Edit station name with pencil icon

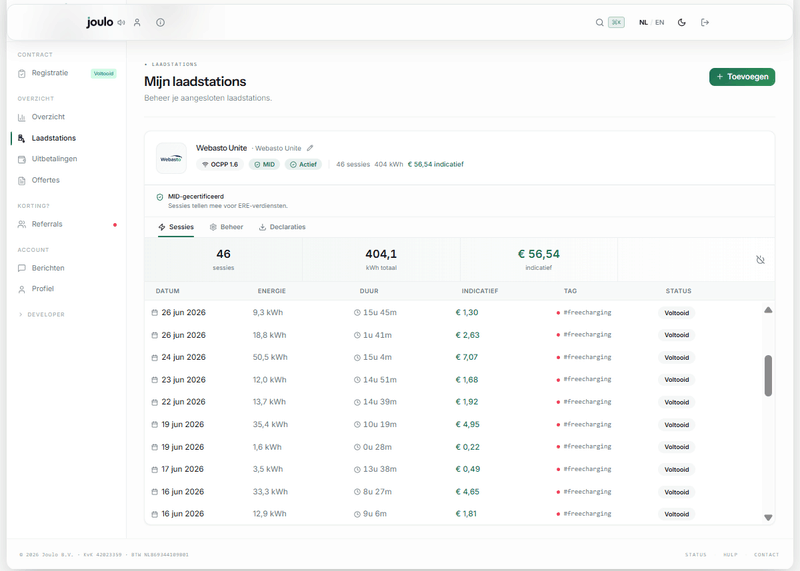(310, 148)
